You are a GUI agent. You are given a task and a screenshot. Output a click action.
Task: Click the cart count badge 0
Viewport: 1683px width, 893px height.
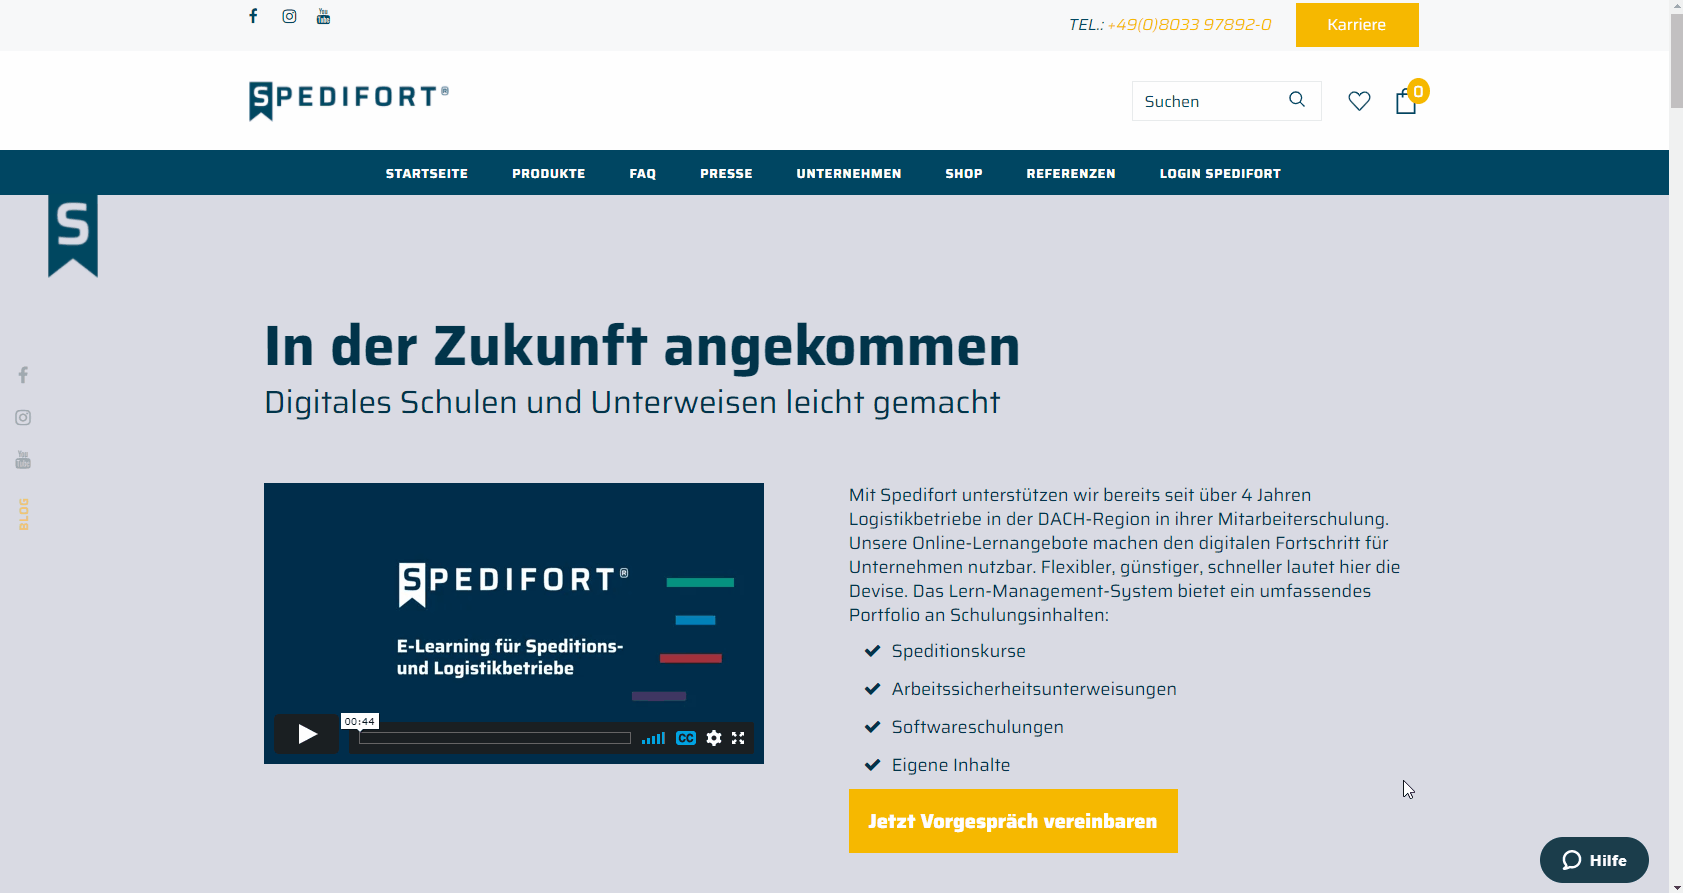1418,91
